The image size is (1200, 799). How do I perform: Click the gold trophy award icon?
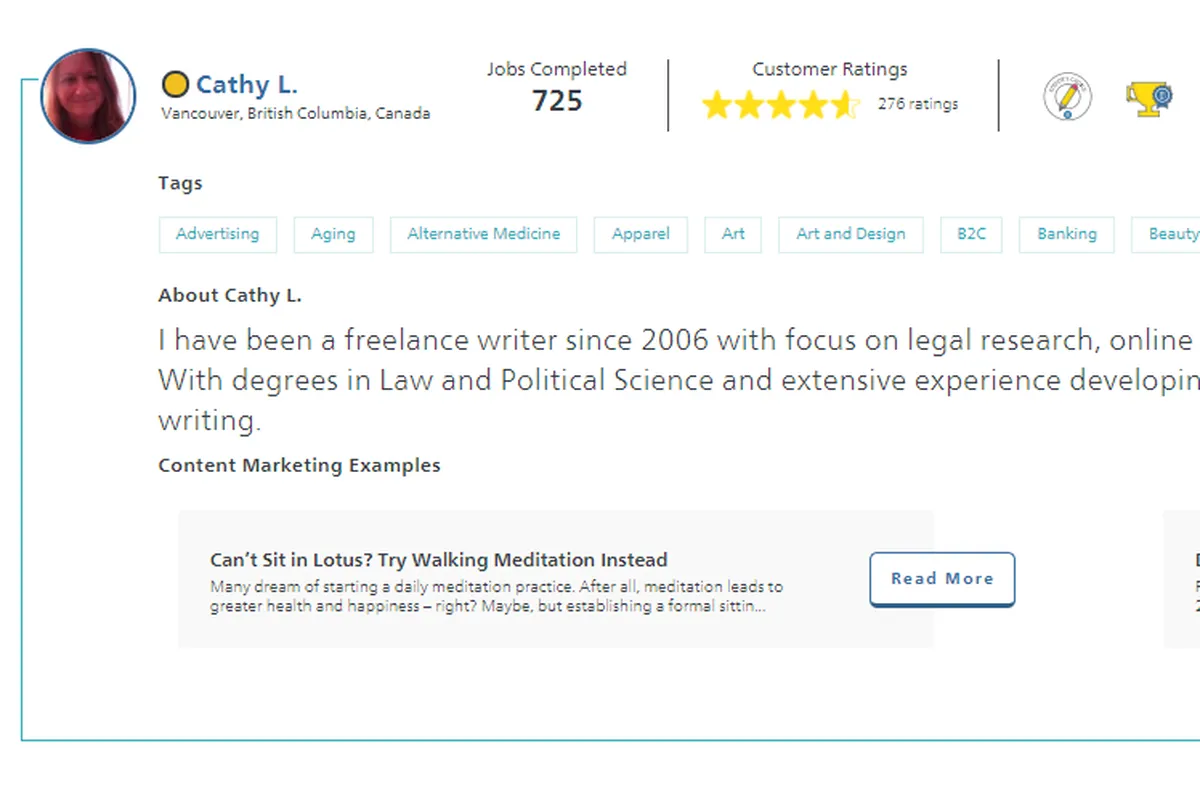point(1148,98)
